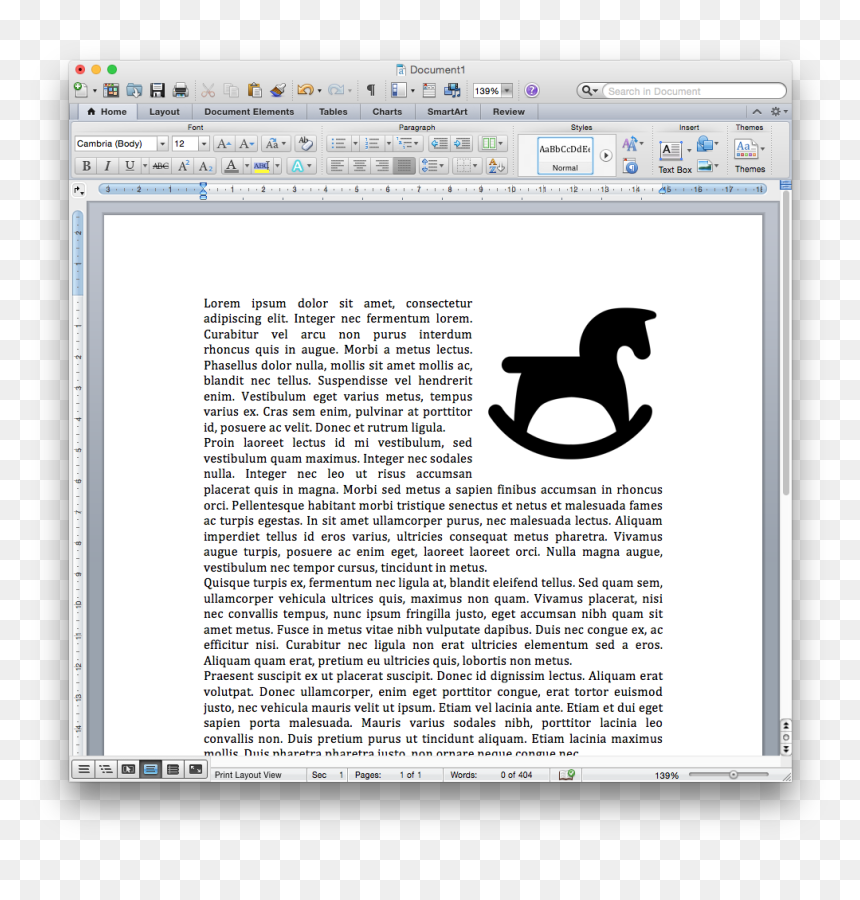Show more styles with the arrow button
Screen dimensions: 860x900
tap(606, 155)
